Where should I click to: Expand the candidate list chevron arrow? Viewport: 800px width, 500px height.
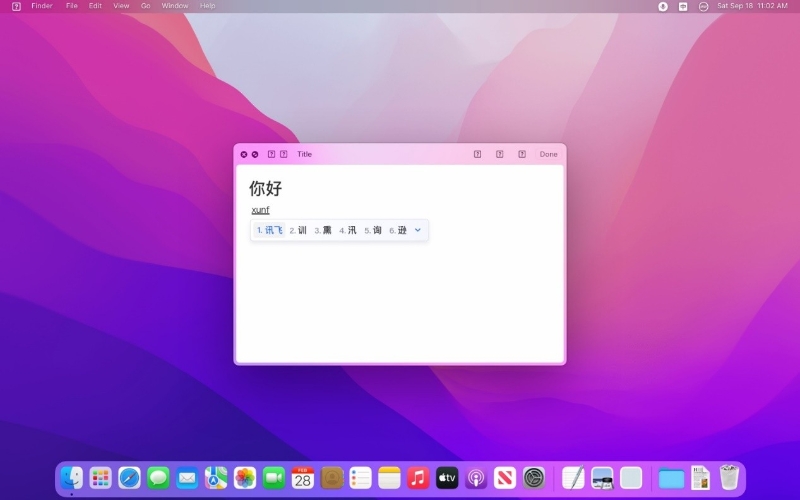tap(417, 230)
